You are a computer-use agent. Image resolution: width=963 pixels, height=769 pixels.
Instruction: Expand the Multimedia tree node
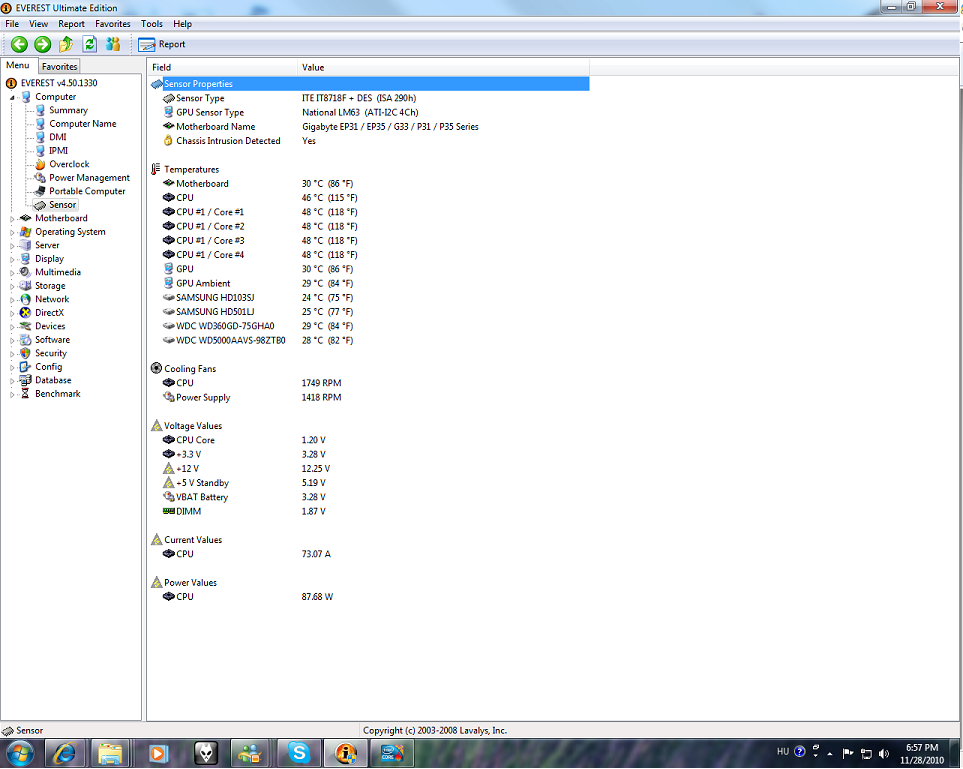tap(12, 273)
